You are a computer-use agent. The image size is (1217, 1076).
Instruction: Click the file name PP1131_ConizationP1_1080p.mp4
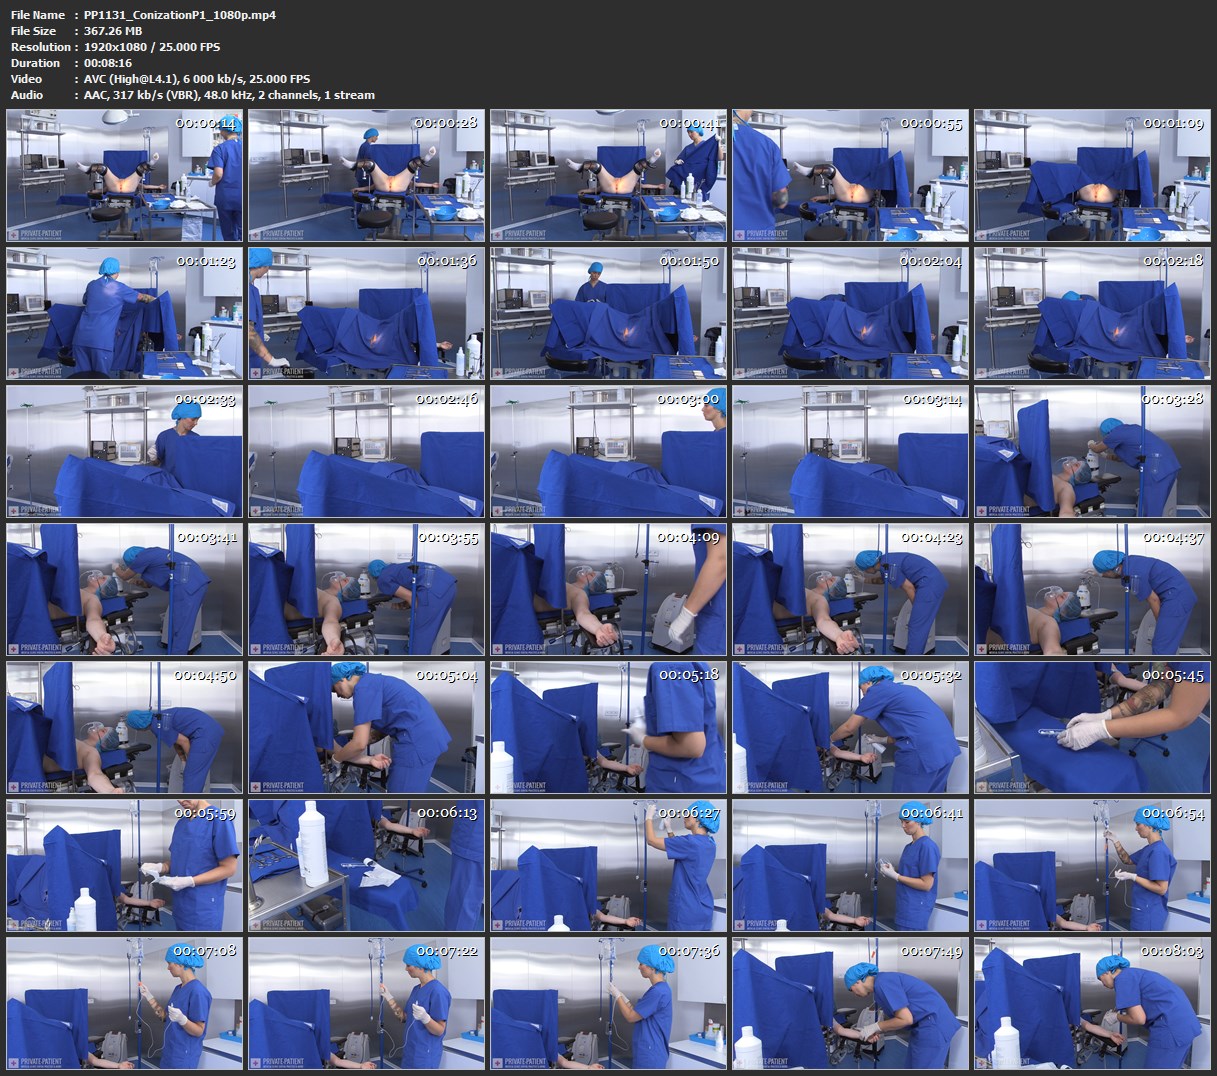click(180, 15)
